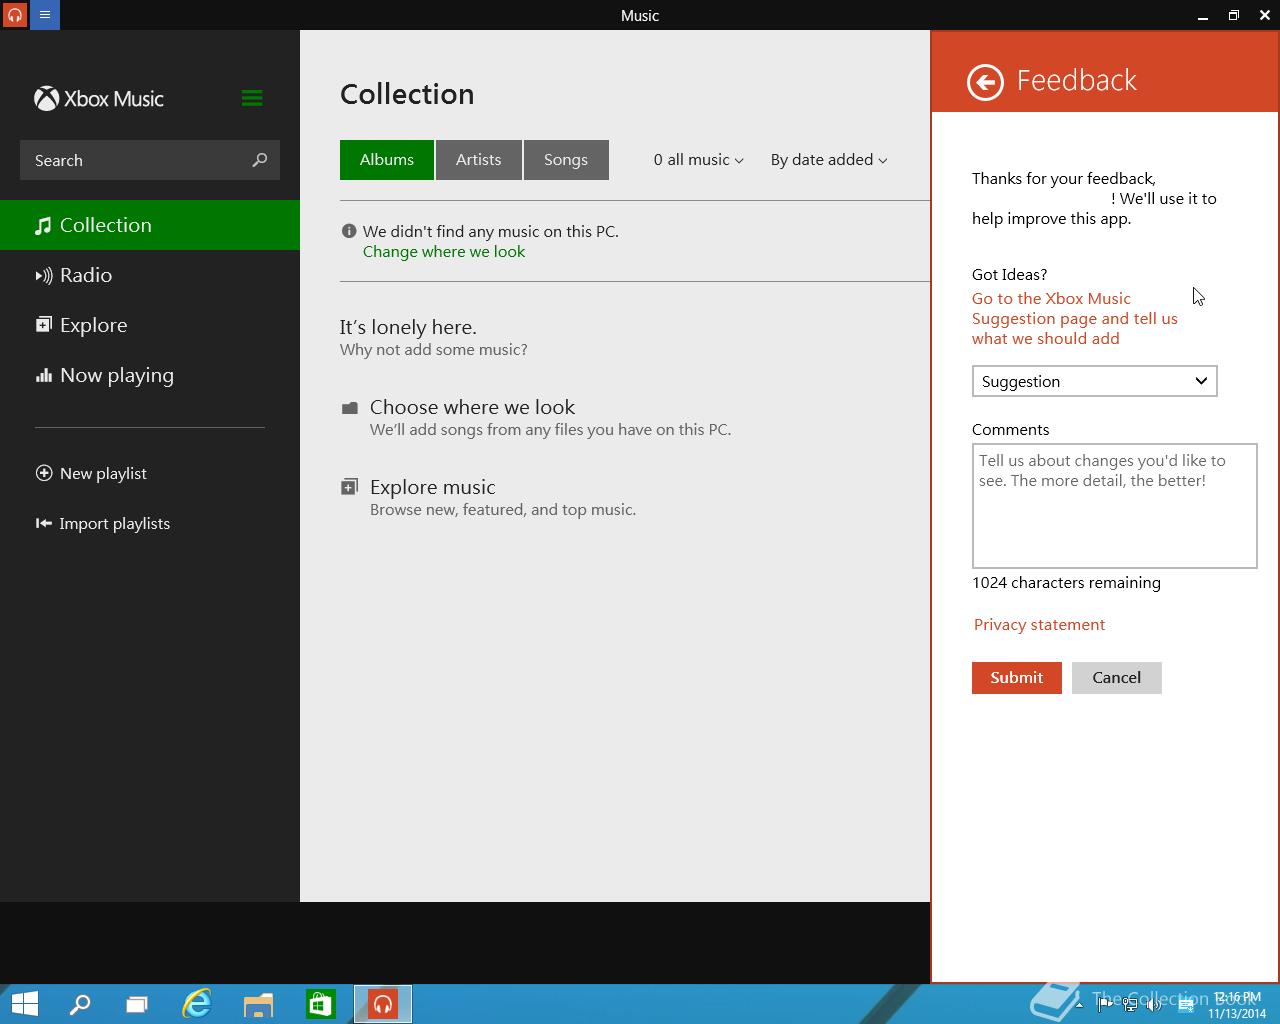This screenshot has width=1280, height=1024.
Task: Open the Privacy statement link
Action: pos(1039,624)
